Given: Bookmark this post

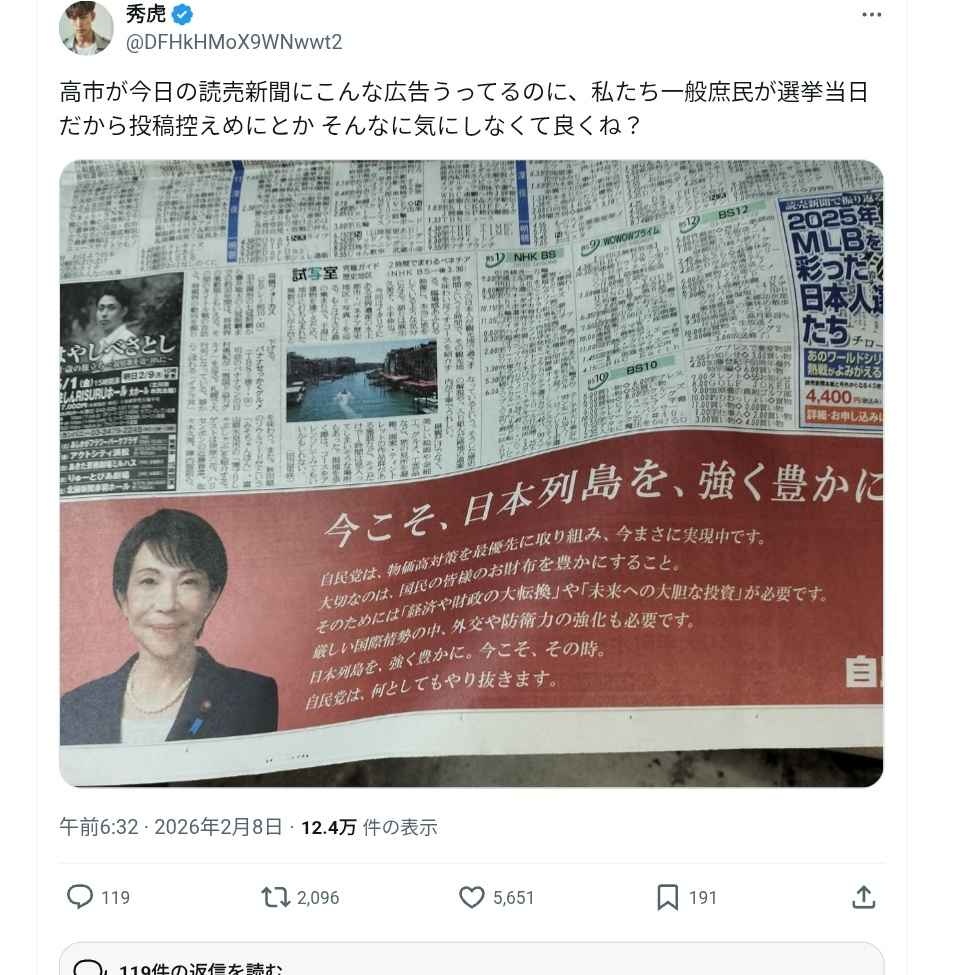Looking at the screenshot, I should (x=667, y=897).
